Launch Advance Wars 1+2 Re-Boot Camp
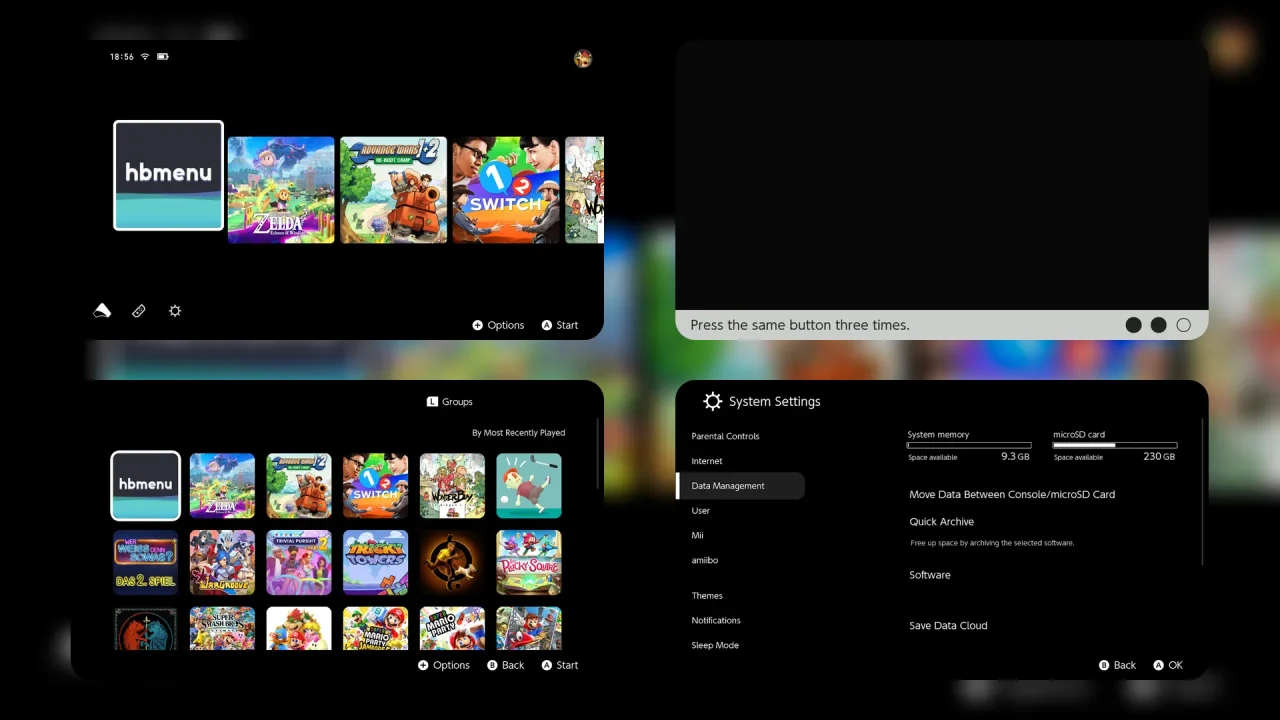Image resolution: width=1280 pixels, height=720 pixels. [x=393, y=190]
